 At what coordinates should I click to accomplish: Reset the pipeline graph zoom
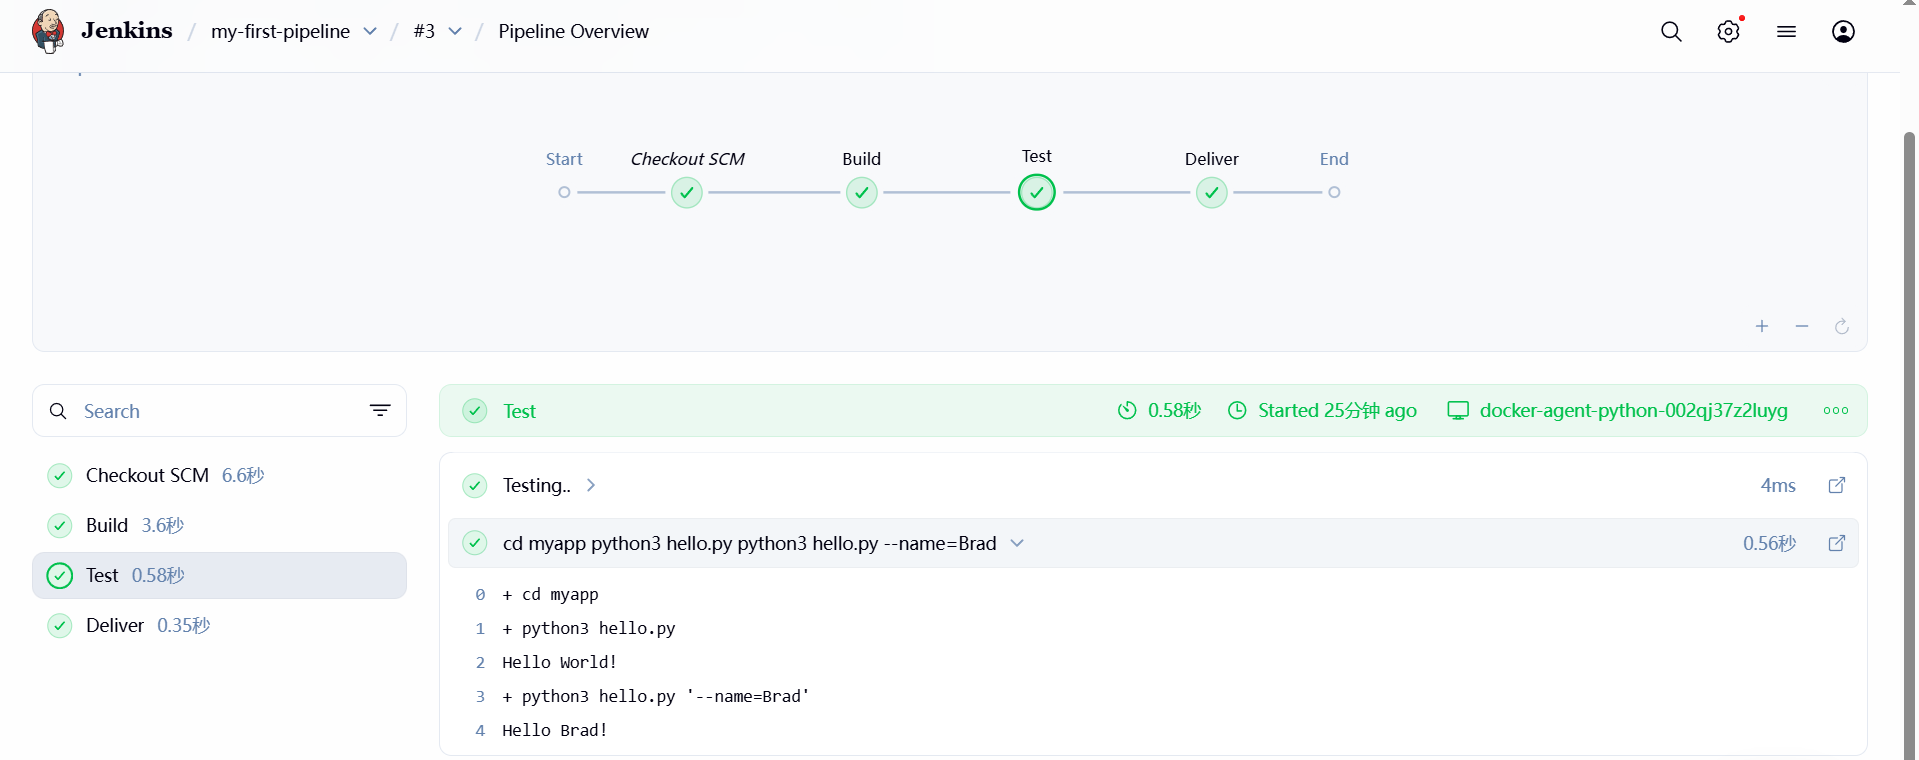(1841, 327)
